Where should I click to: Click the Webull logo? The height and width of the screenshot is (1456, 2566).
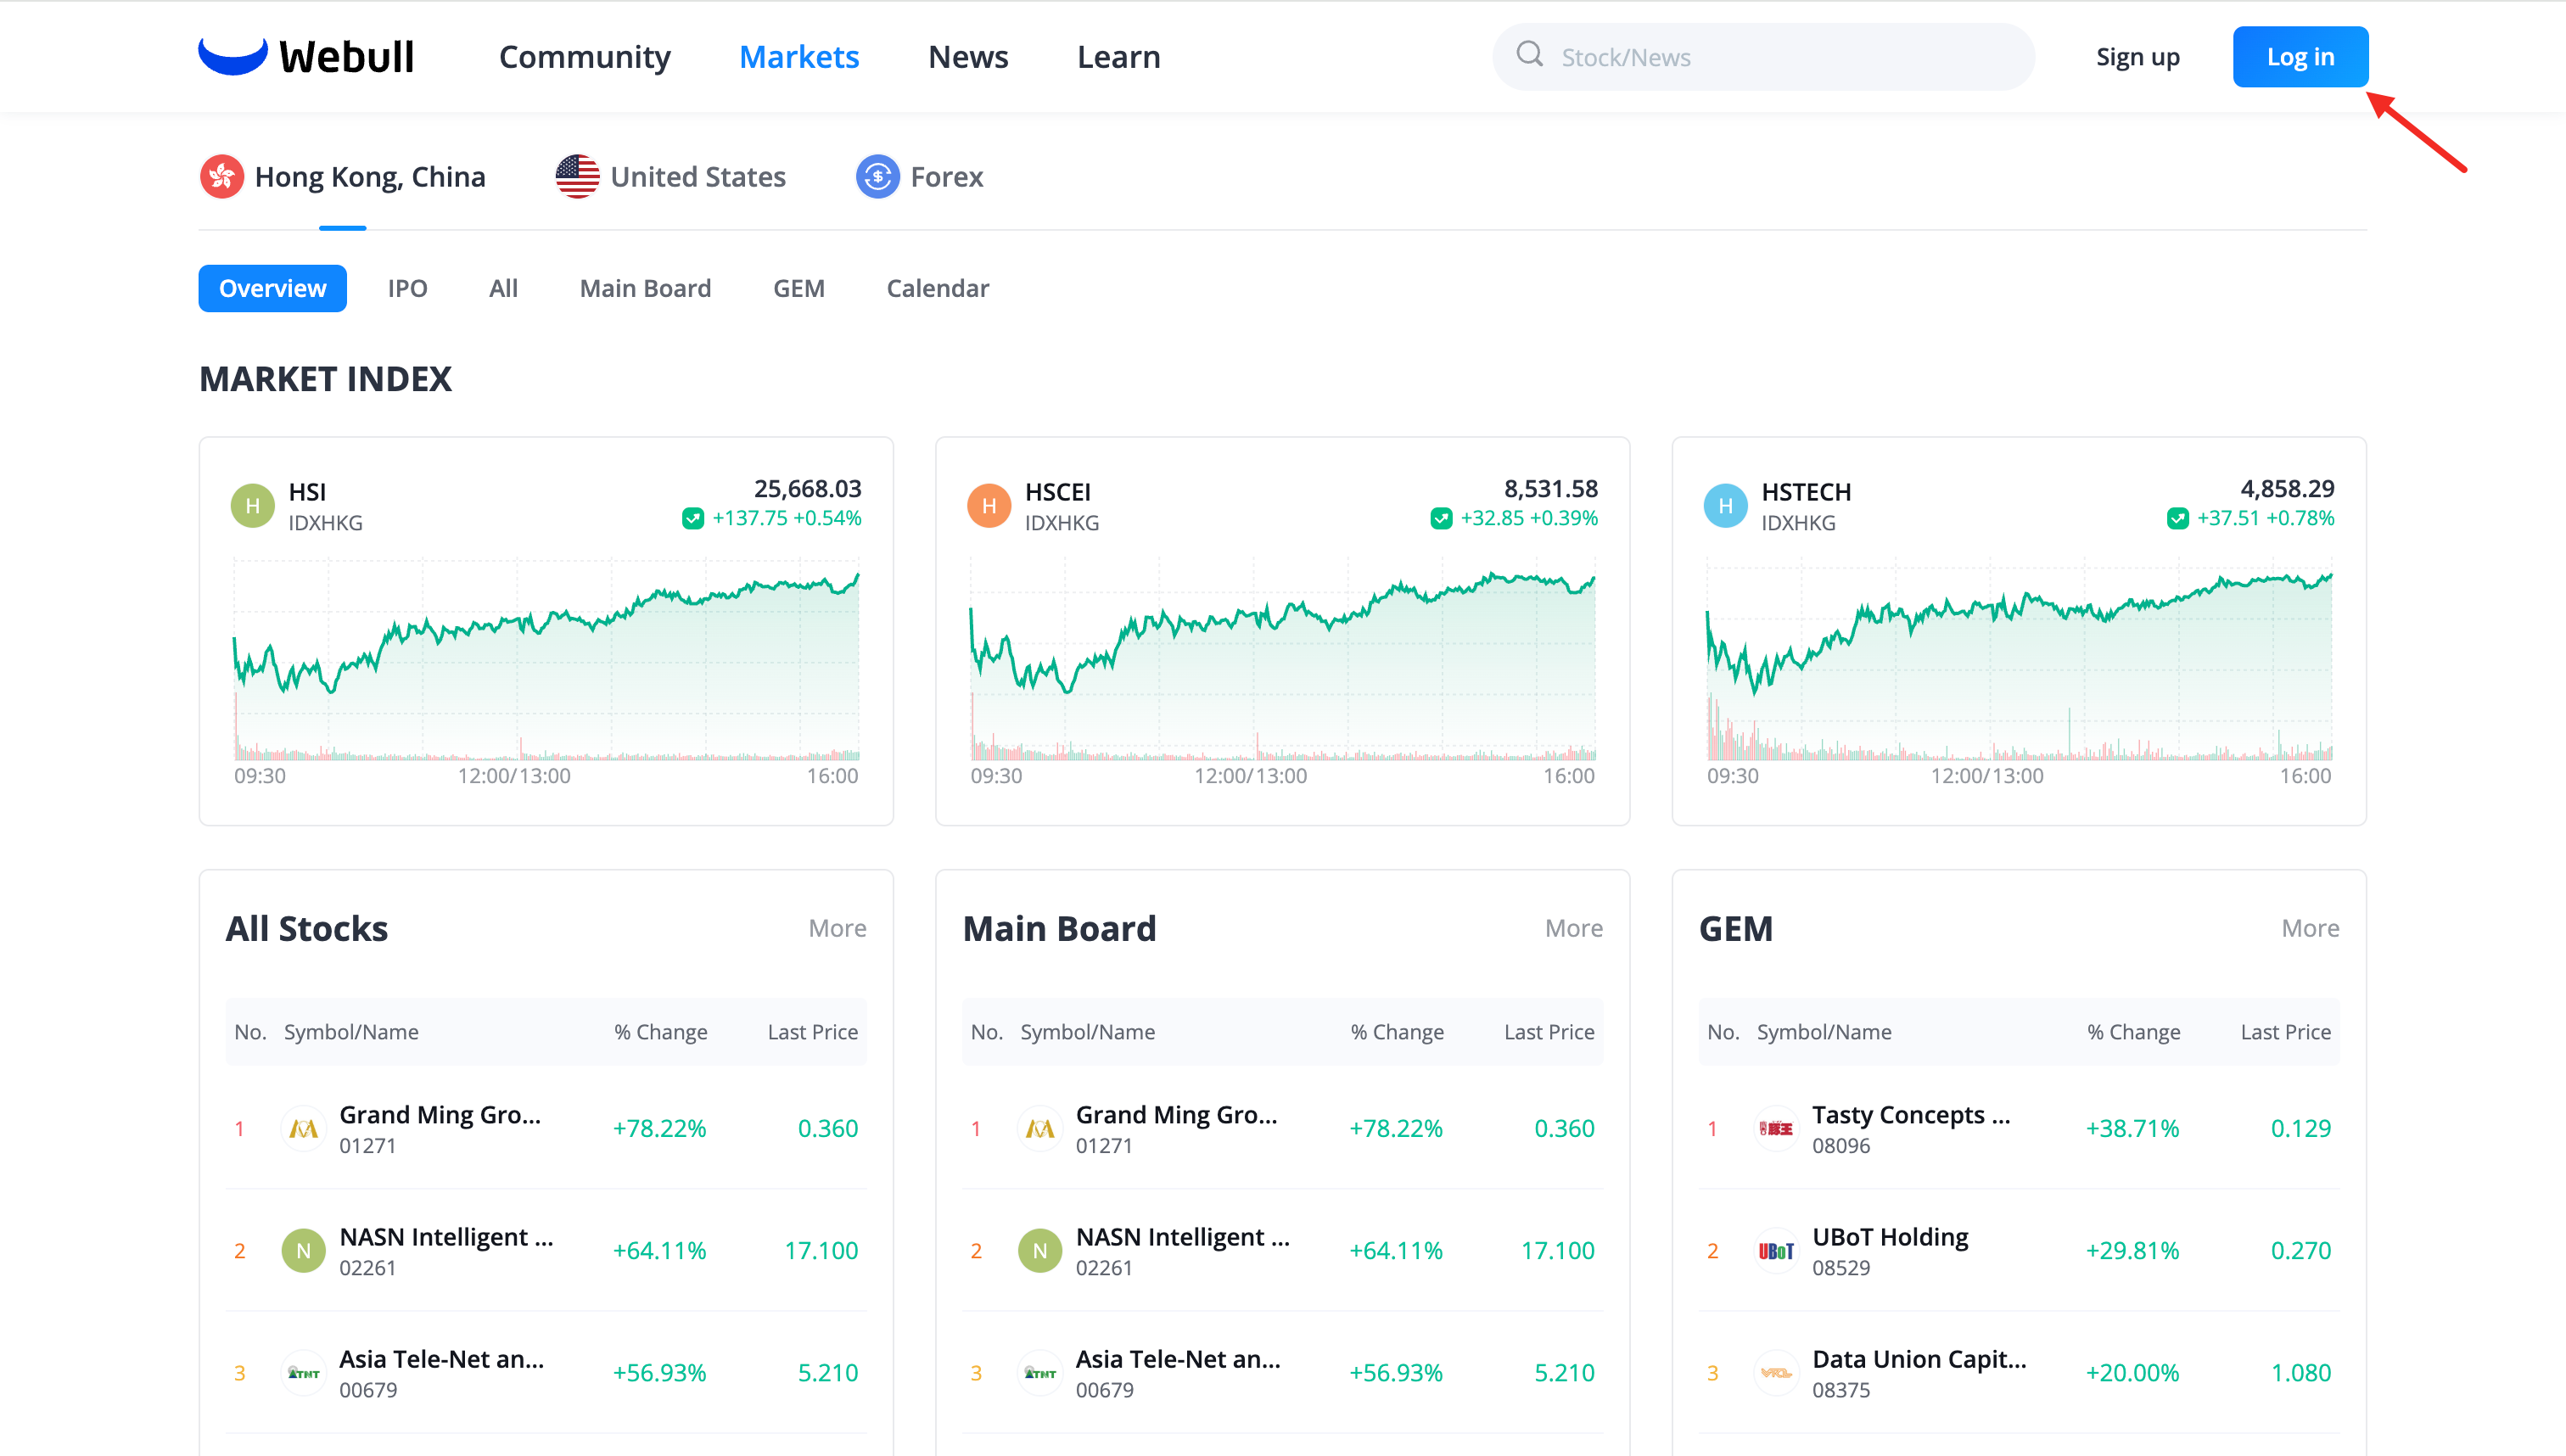[306, 57]
